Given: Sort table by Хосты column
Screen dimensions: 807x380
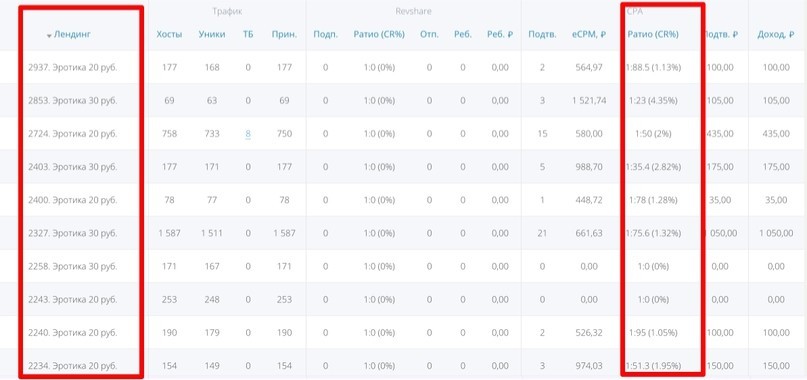Looking at the screenshot, I should point(169,35).
